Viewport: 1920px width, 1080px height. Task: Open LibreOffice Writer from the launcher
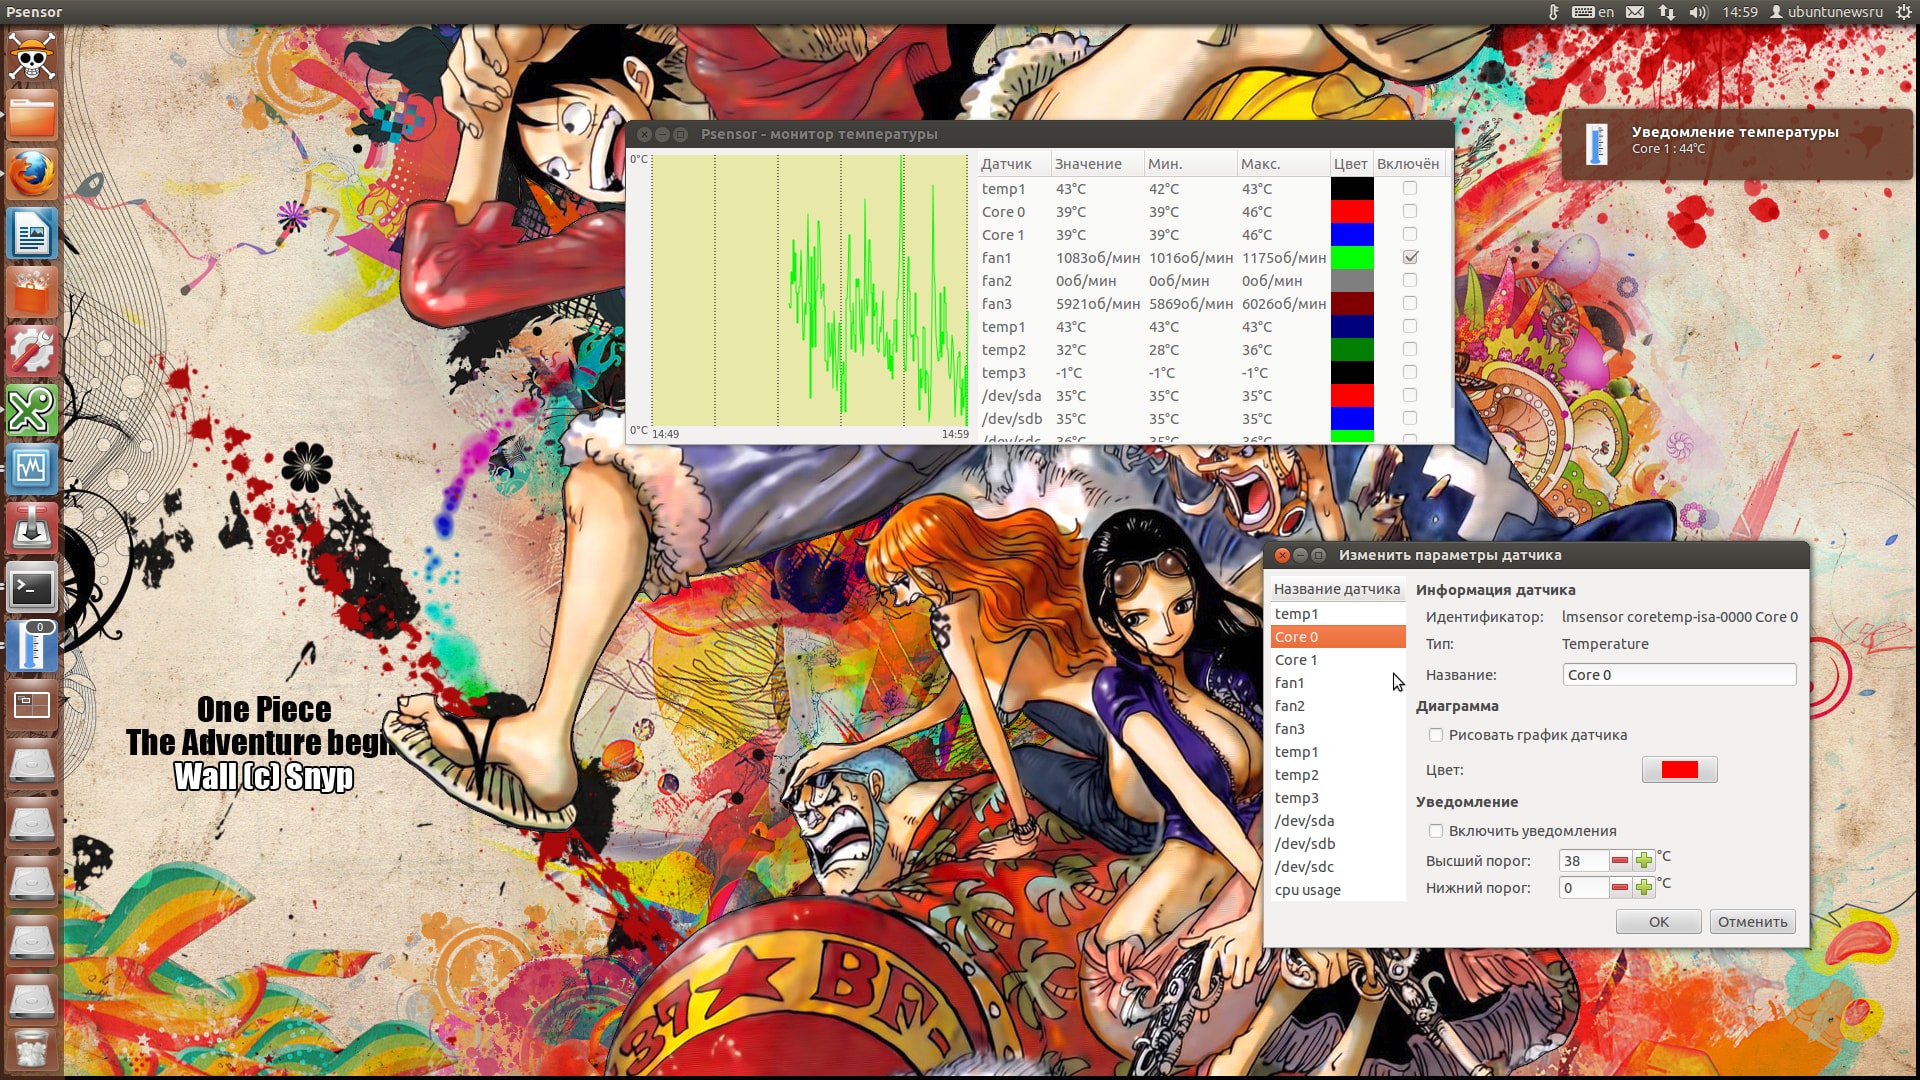click(x=32, y=235)
